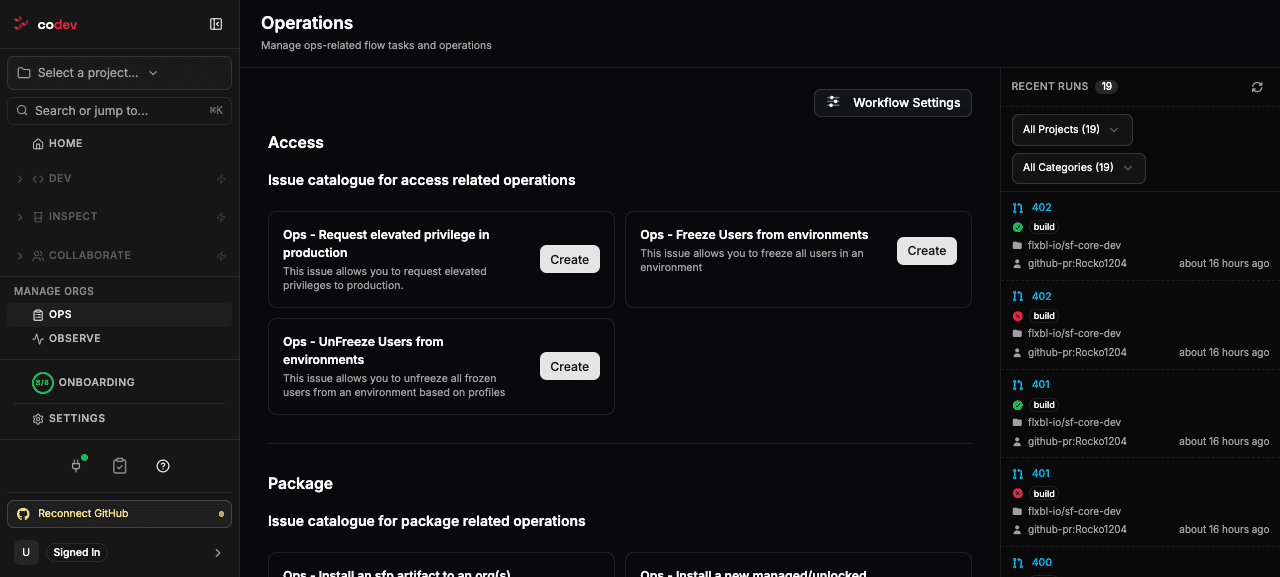1280x577 pixels.
Task: Click the 8/8 onboarding progress ring
Action: tap(42, 383)
